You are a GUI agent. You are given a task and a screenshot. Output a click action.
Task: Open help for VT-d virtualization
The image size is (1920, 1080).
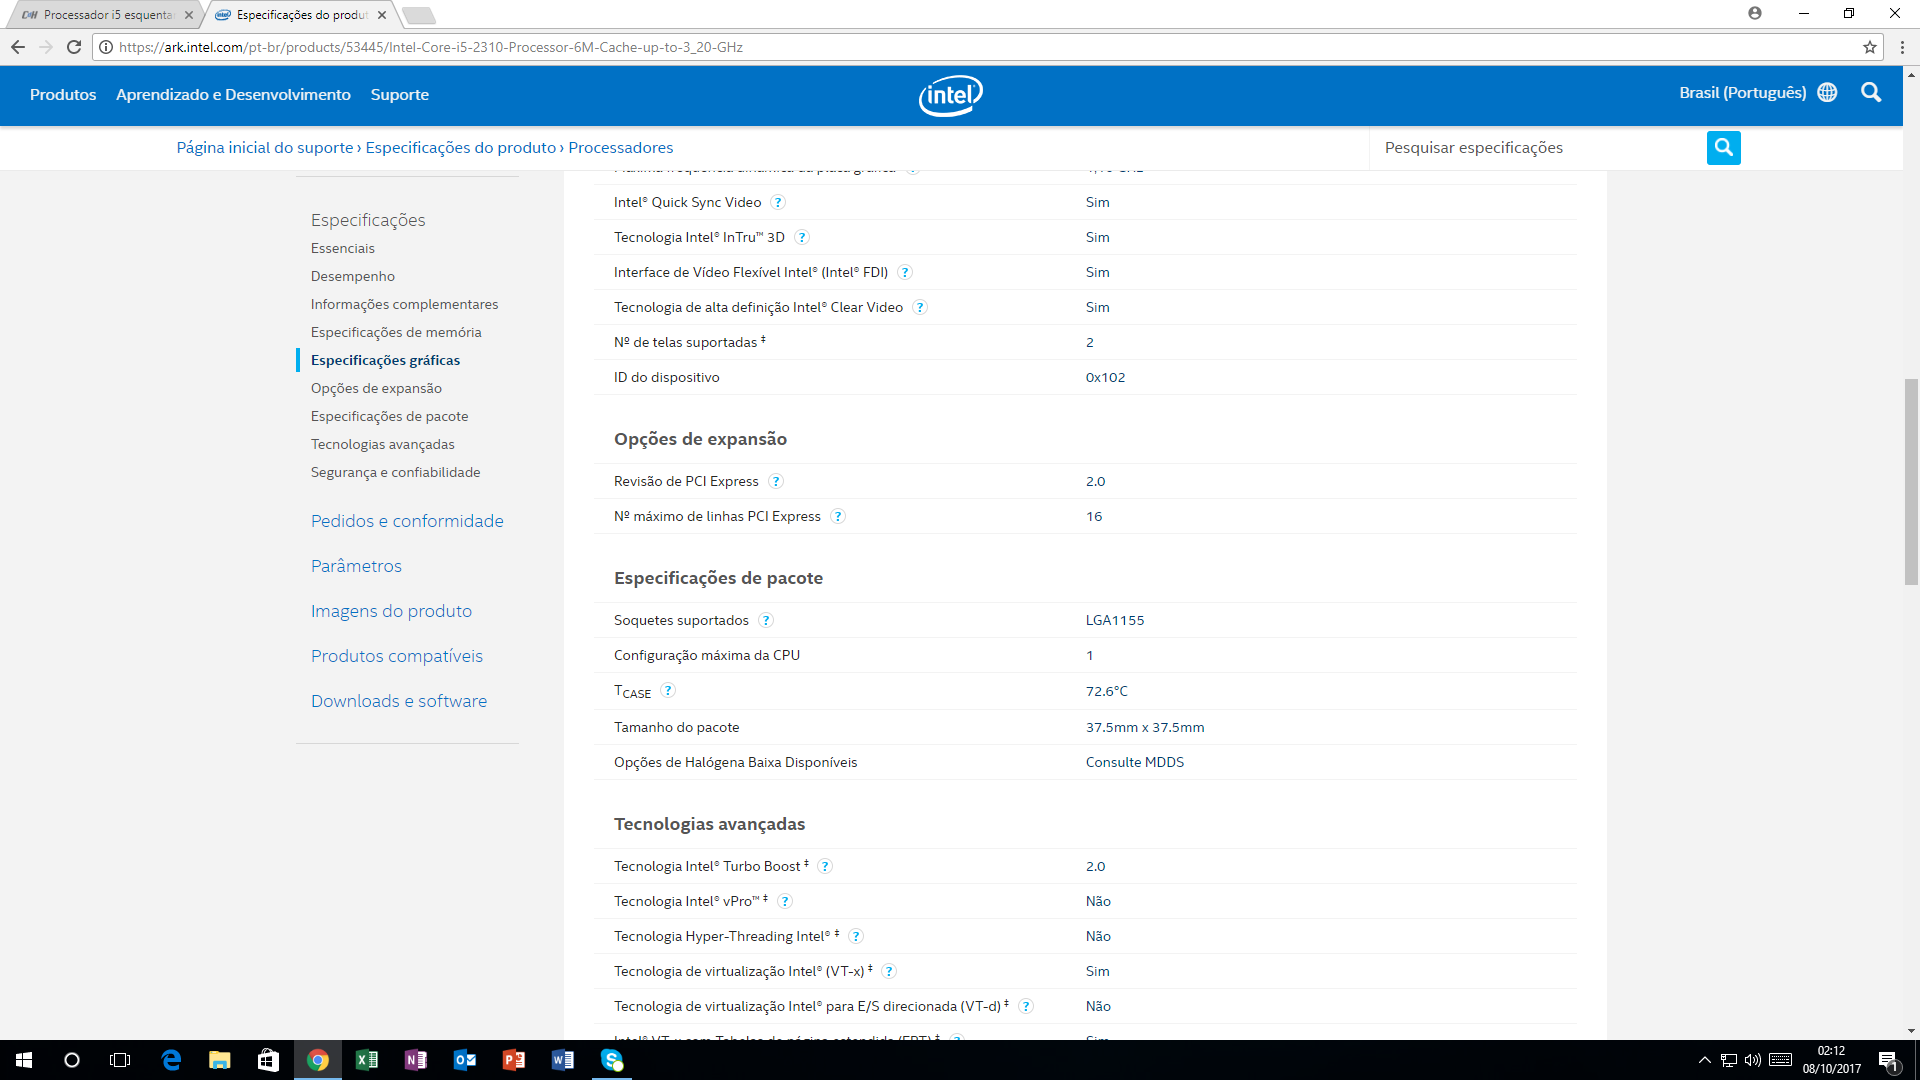point(1025,1007)
